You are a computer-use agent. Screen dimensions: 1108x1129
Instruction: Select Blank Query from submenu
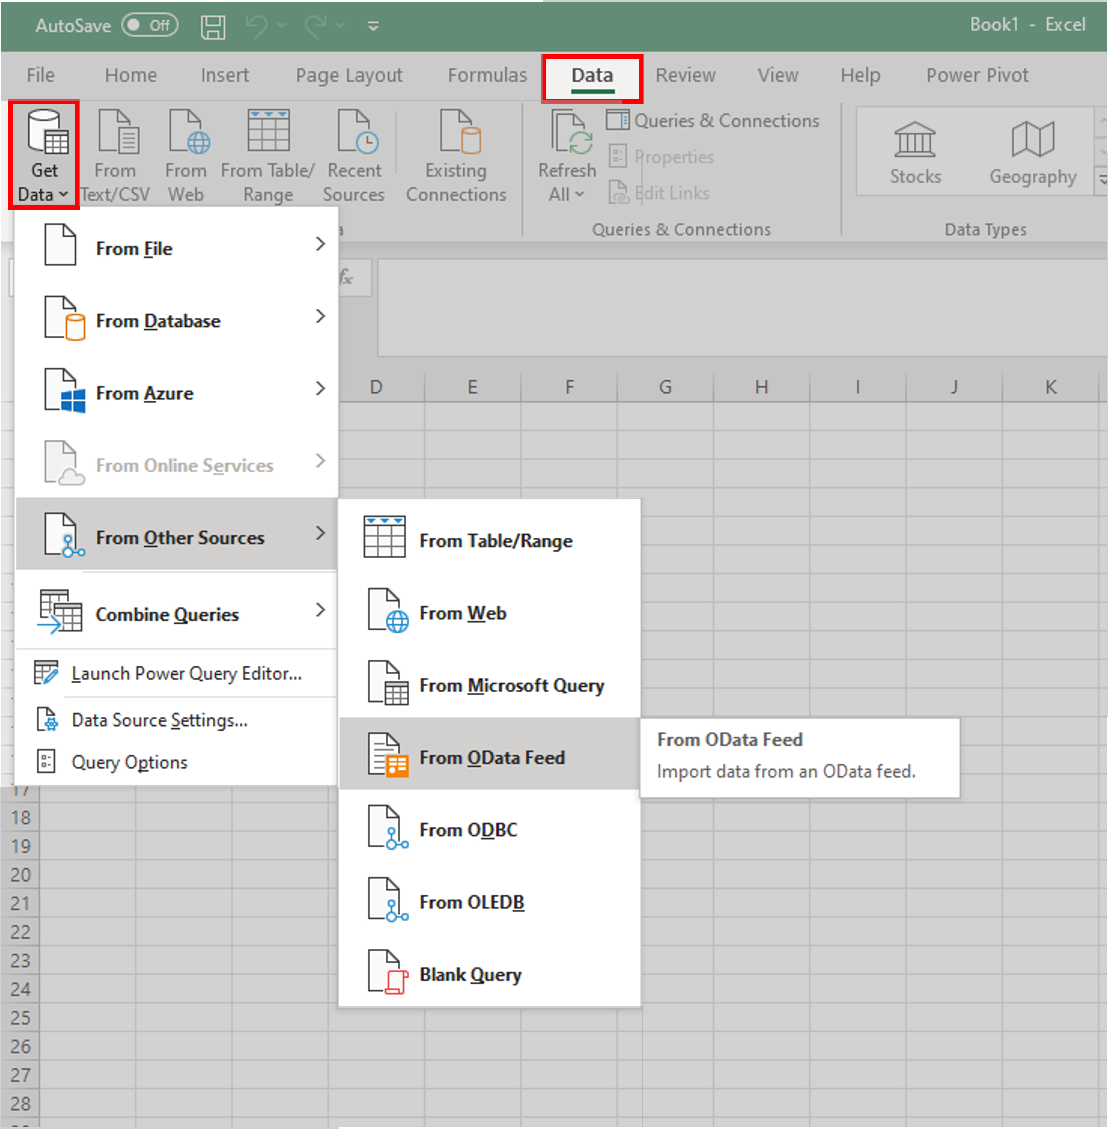pos(470,975)
